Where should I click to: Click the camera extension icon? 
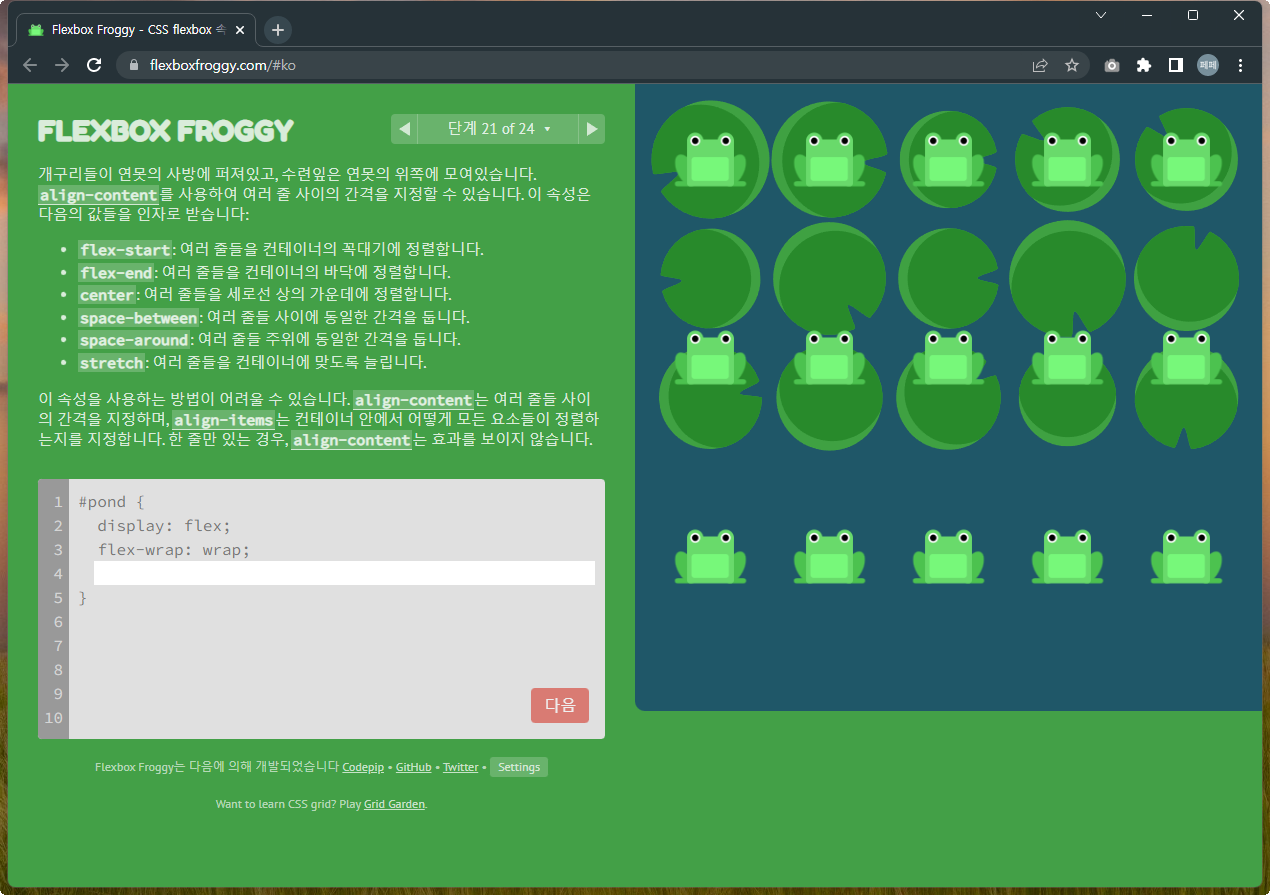click(x=1112, y=65)
